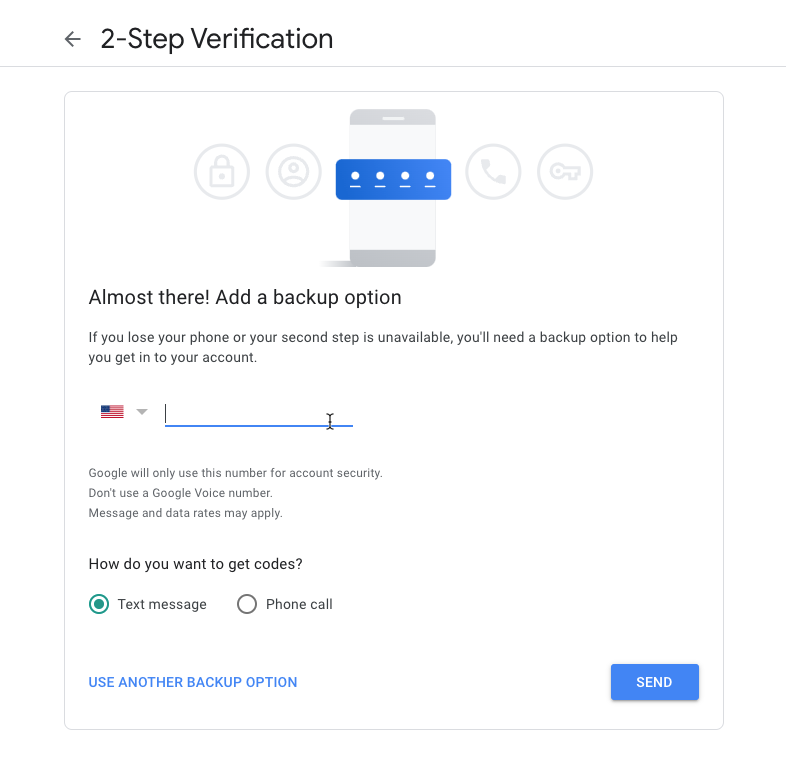This screenshot has width=786, height=775.
Task: Click the 2-Step Verification page title
Action: point(217,39)
